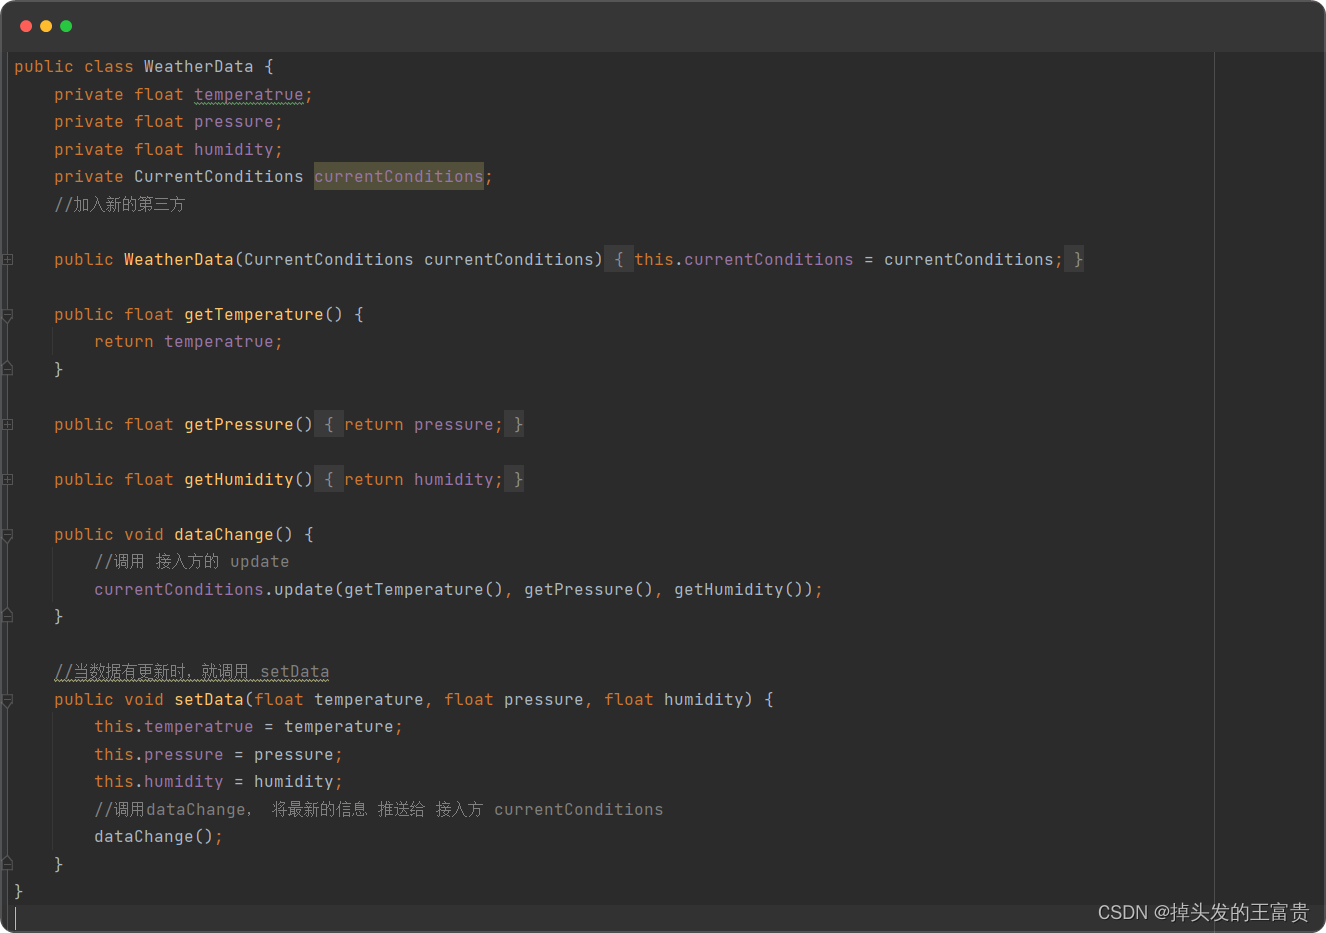Click the WeatherData constructor name

click(179, 260)
